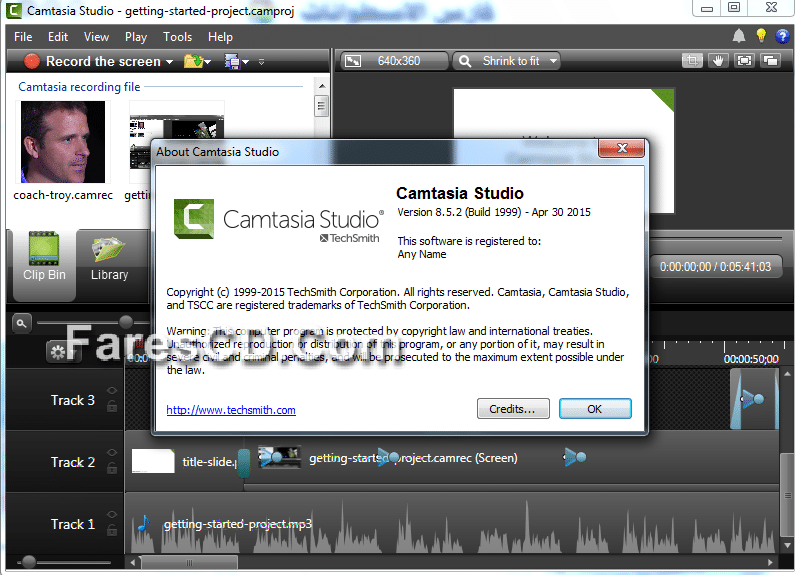Viewport: 795px width, 575px height.
Task: Click the Track 3 label
Action: pos(73,400)
